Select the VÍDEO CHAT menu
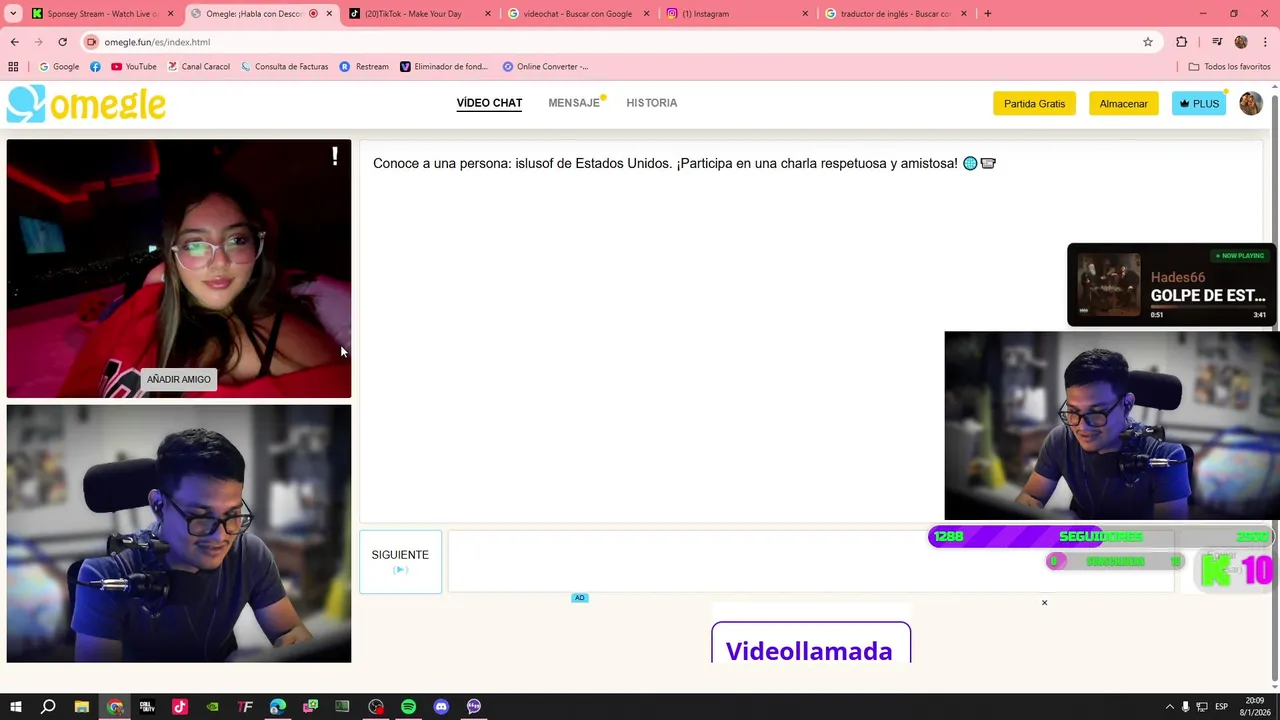 tap(489, 103)
